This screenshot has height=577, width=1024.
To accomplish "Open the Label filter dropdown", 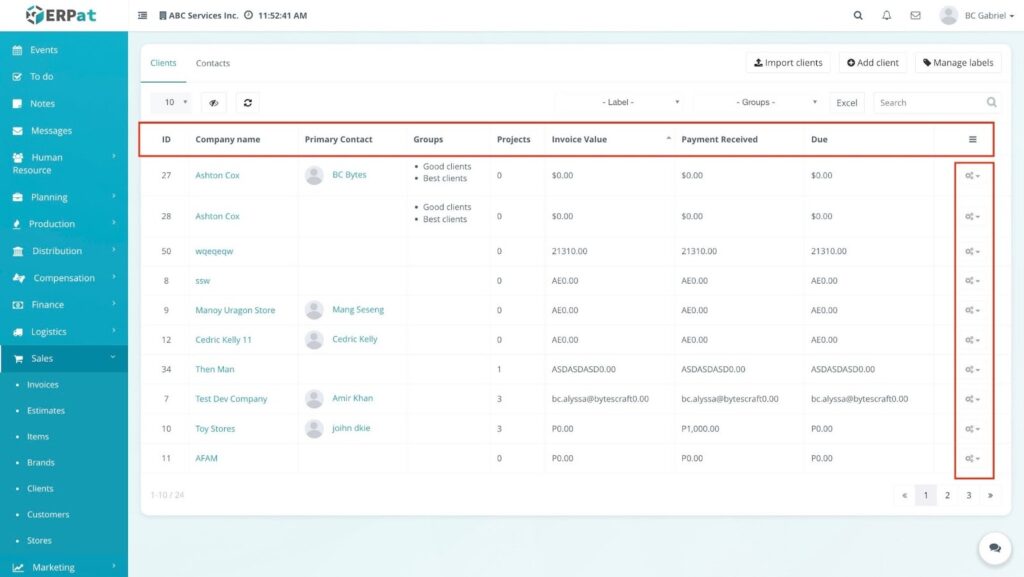I will tap(620, 102).
